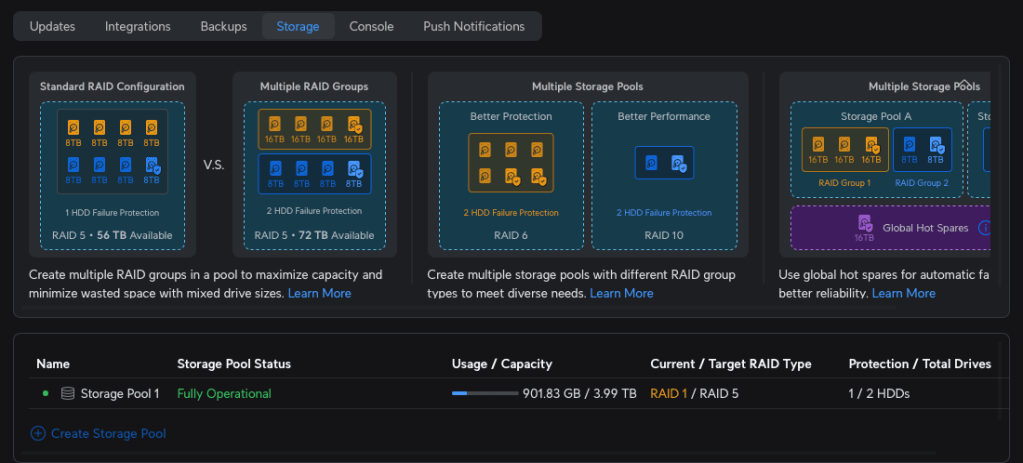Click the shielded 16TB drive in Multiple RAID Groups
Screen dimensions: 1023x463
click(x=354, y=124)
